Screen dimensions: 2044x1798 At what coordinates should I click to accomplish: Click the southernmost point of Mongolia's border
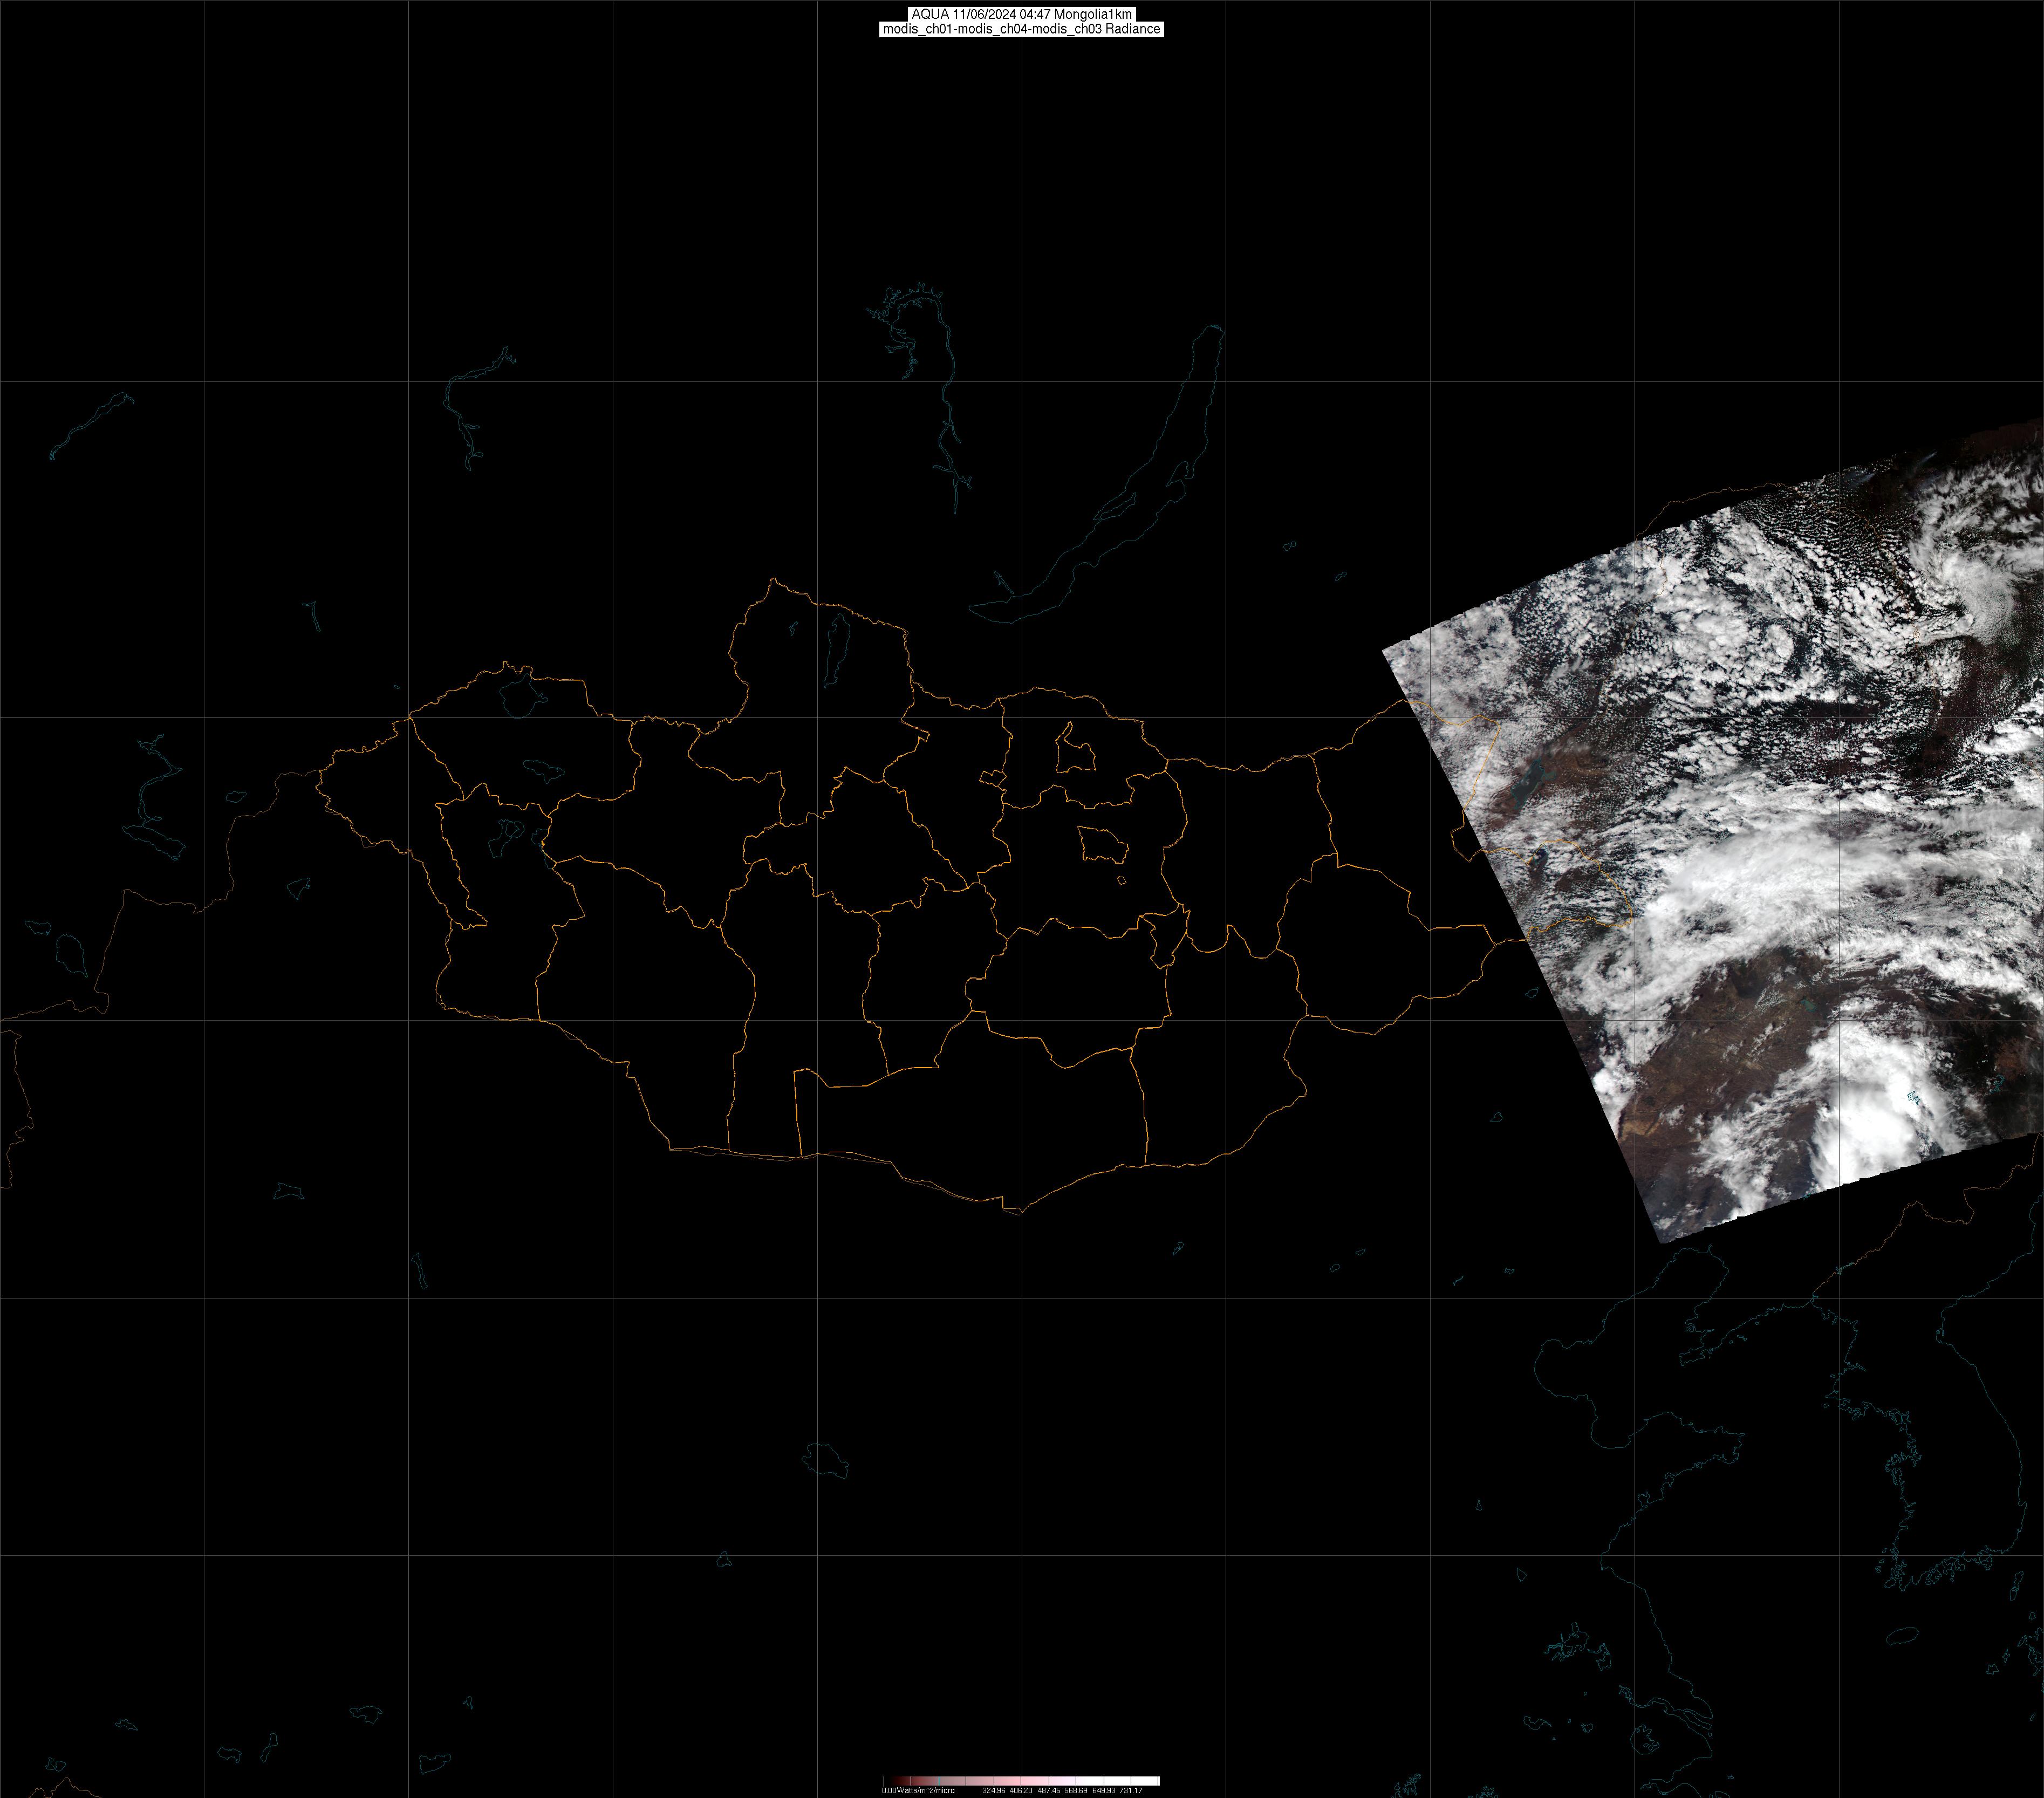pos(1020,1214)
